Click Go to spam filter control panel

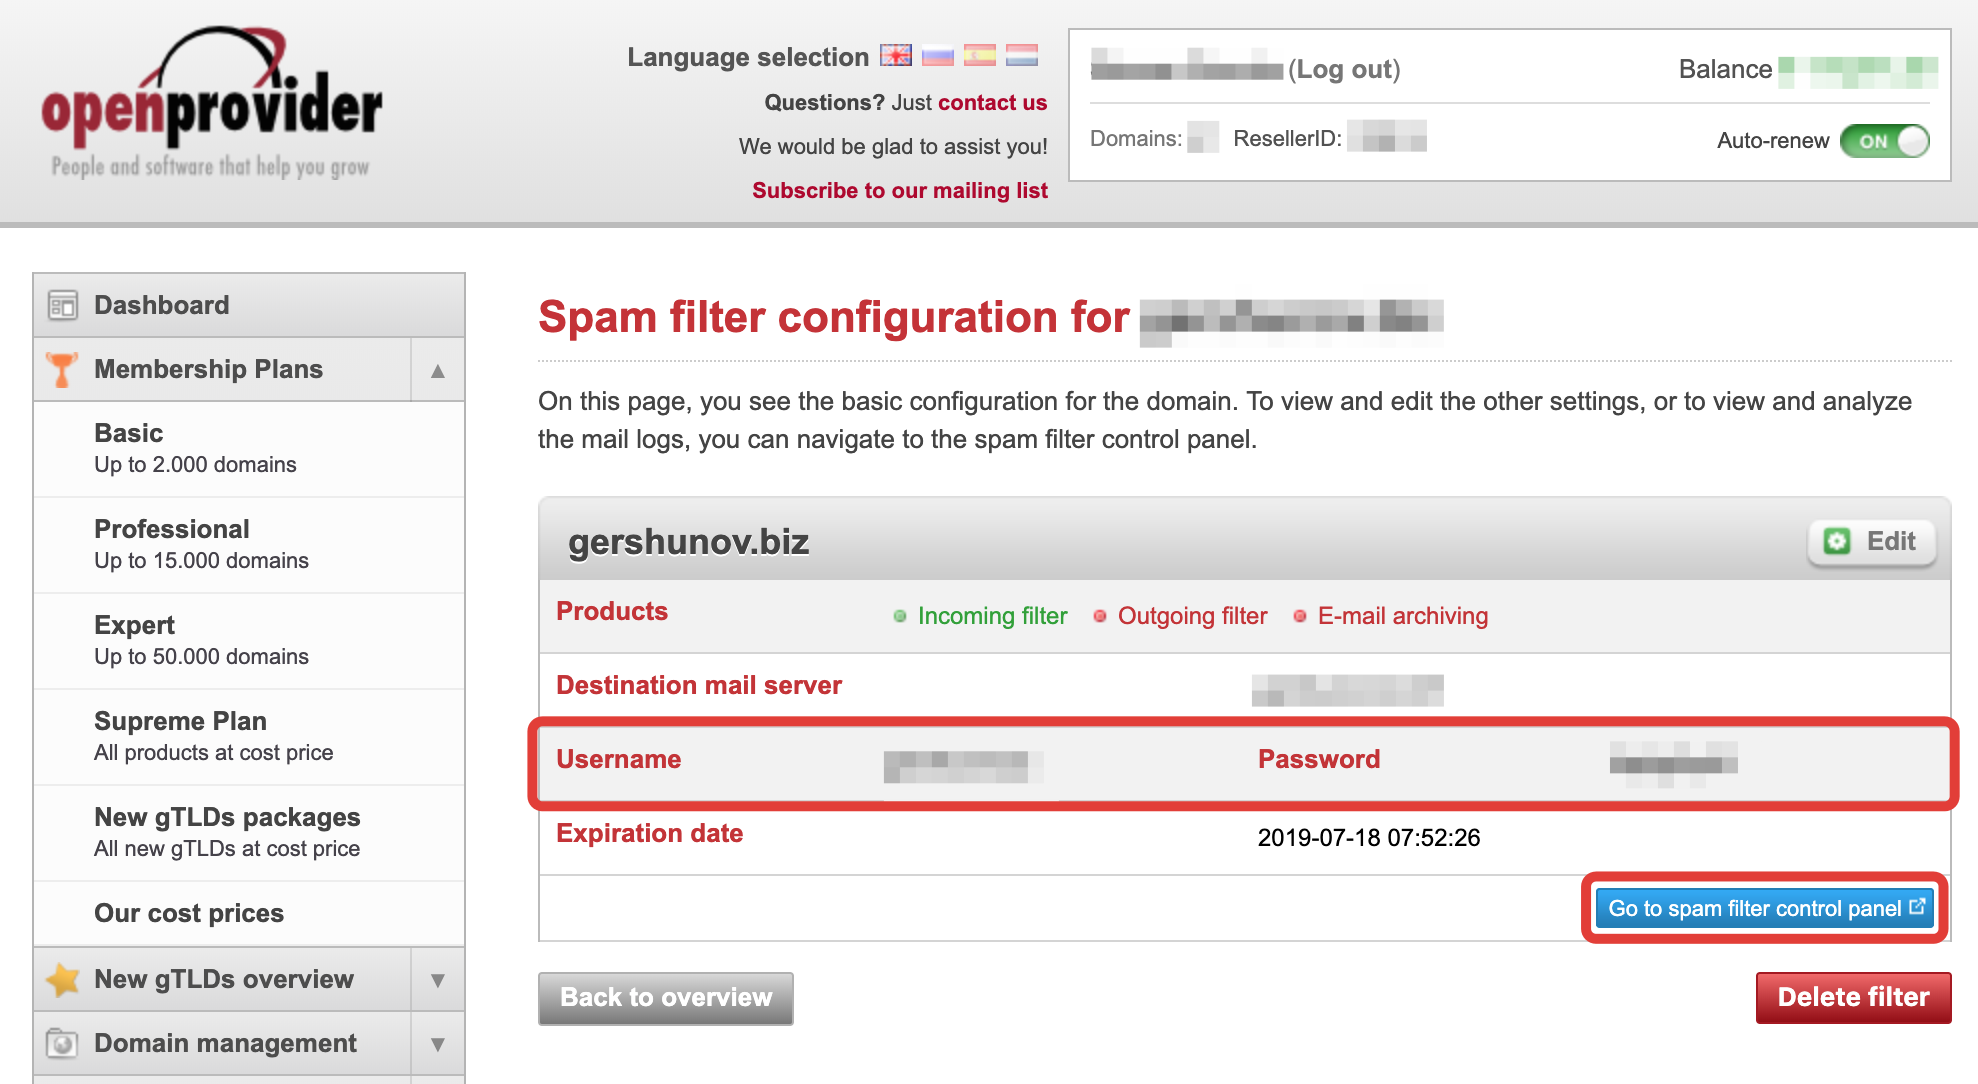click(1765, 908)
